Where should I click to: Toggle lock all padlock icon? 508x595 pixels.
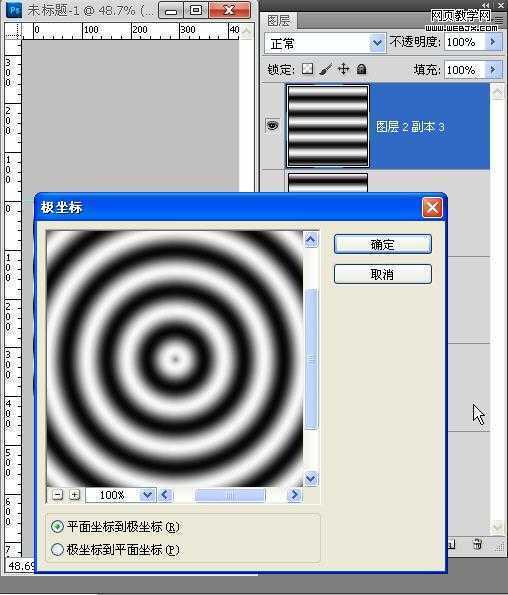click(x=362, y=69)
